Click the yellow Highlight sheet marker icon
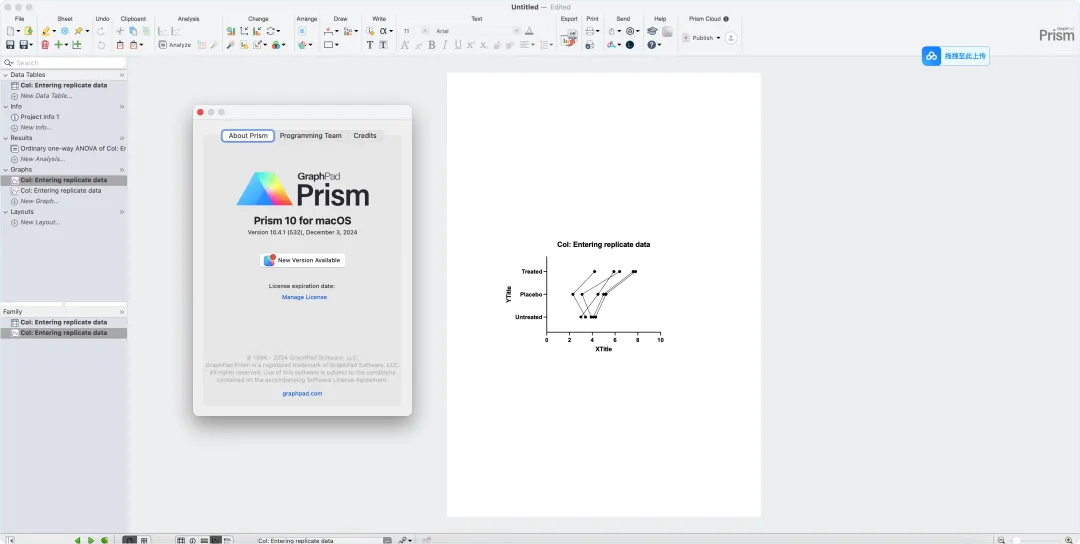The image size is (1080, 544). [45, 31]
